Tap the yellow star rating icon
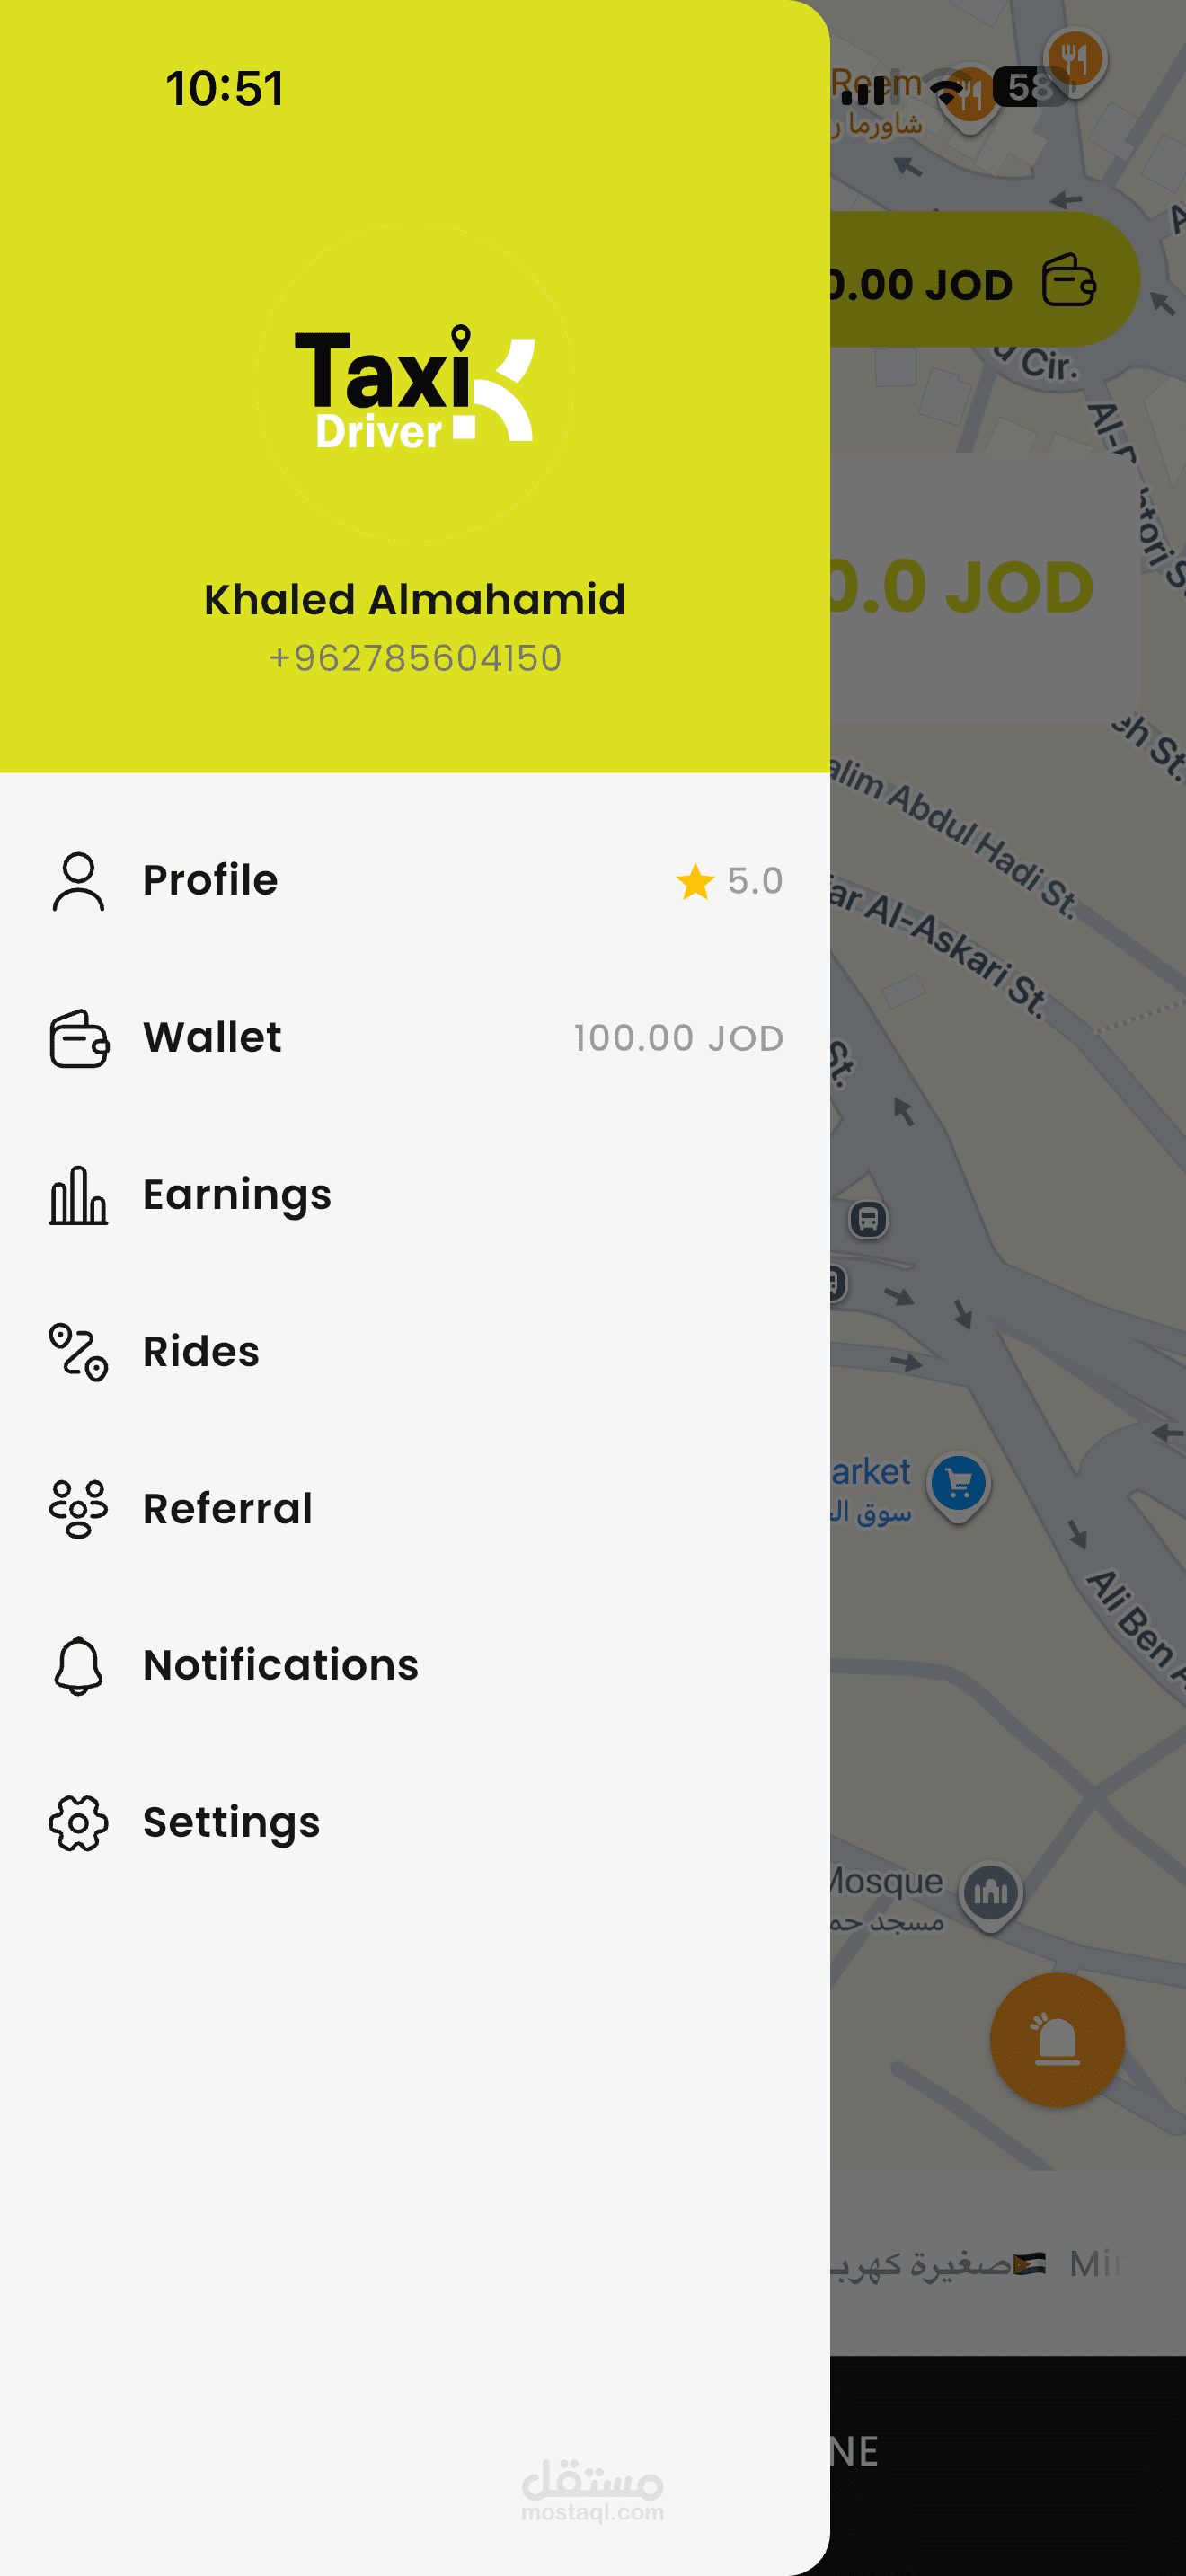The width and height of the screenshot is (1186, 2576). point(695,881)
